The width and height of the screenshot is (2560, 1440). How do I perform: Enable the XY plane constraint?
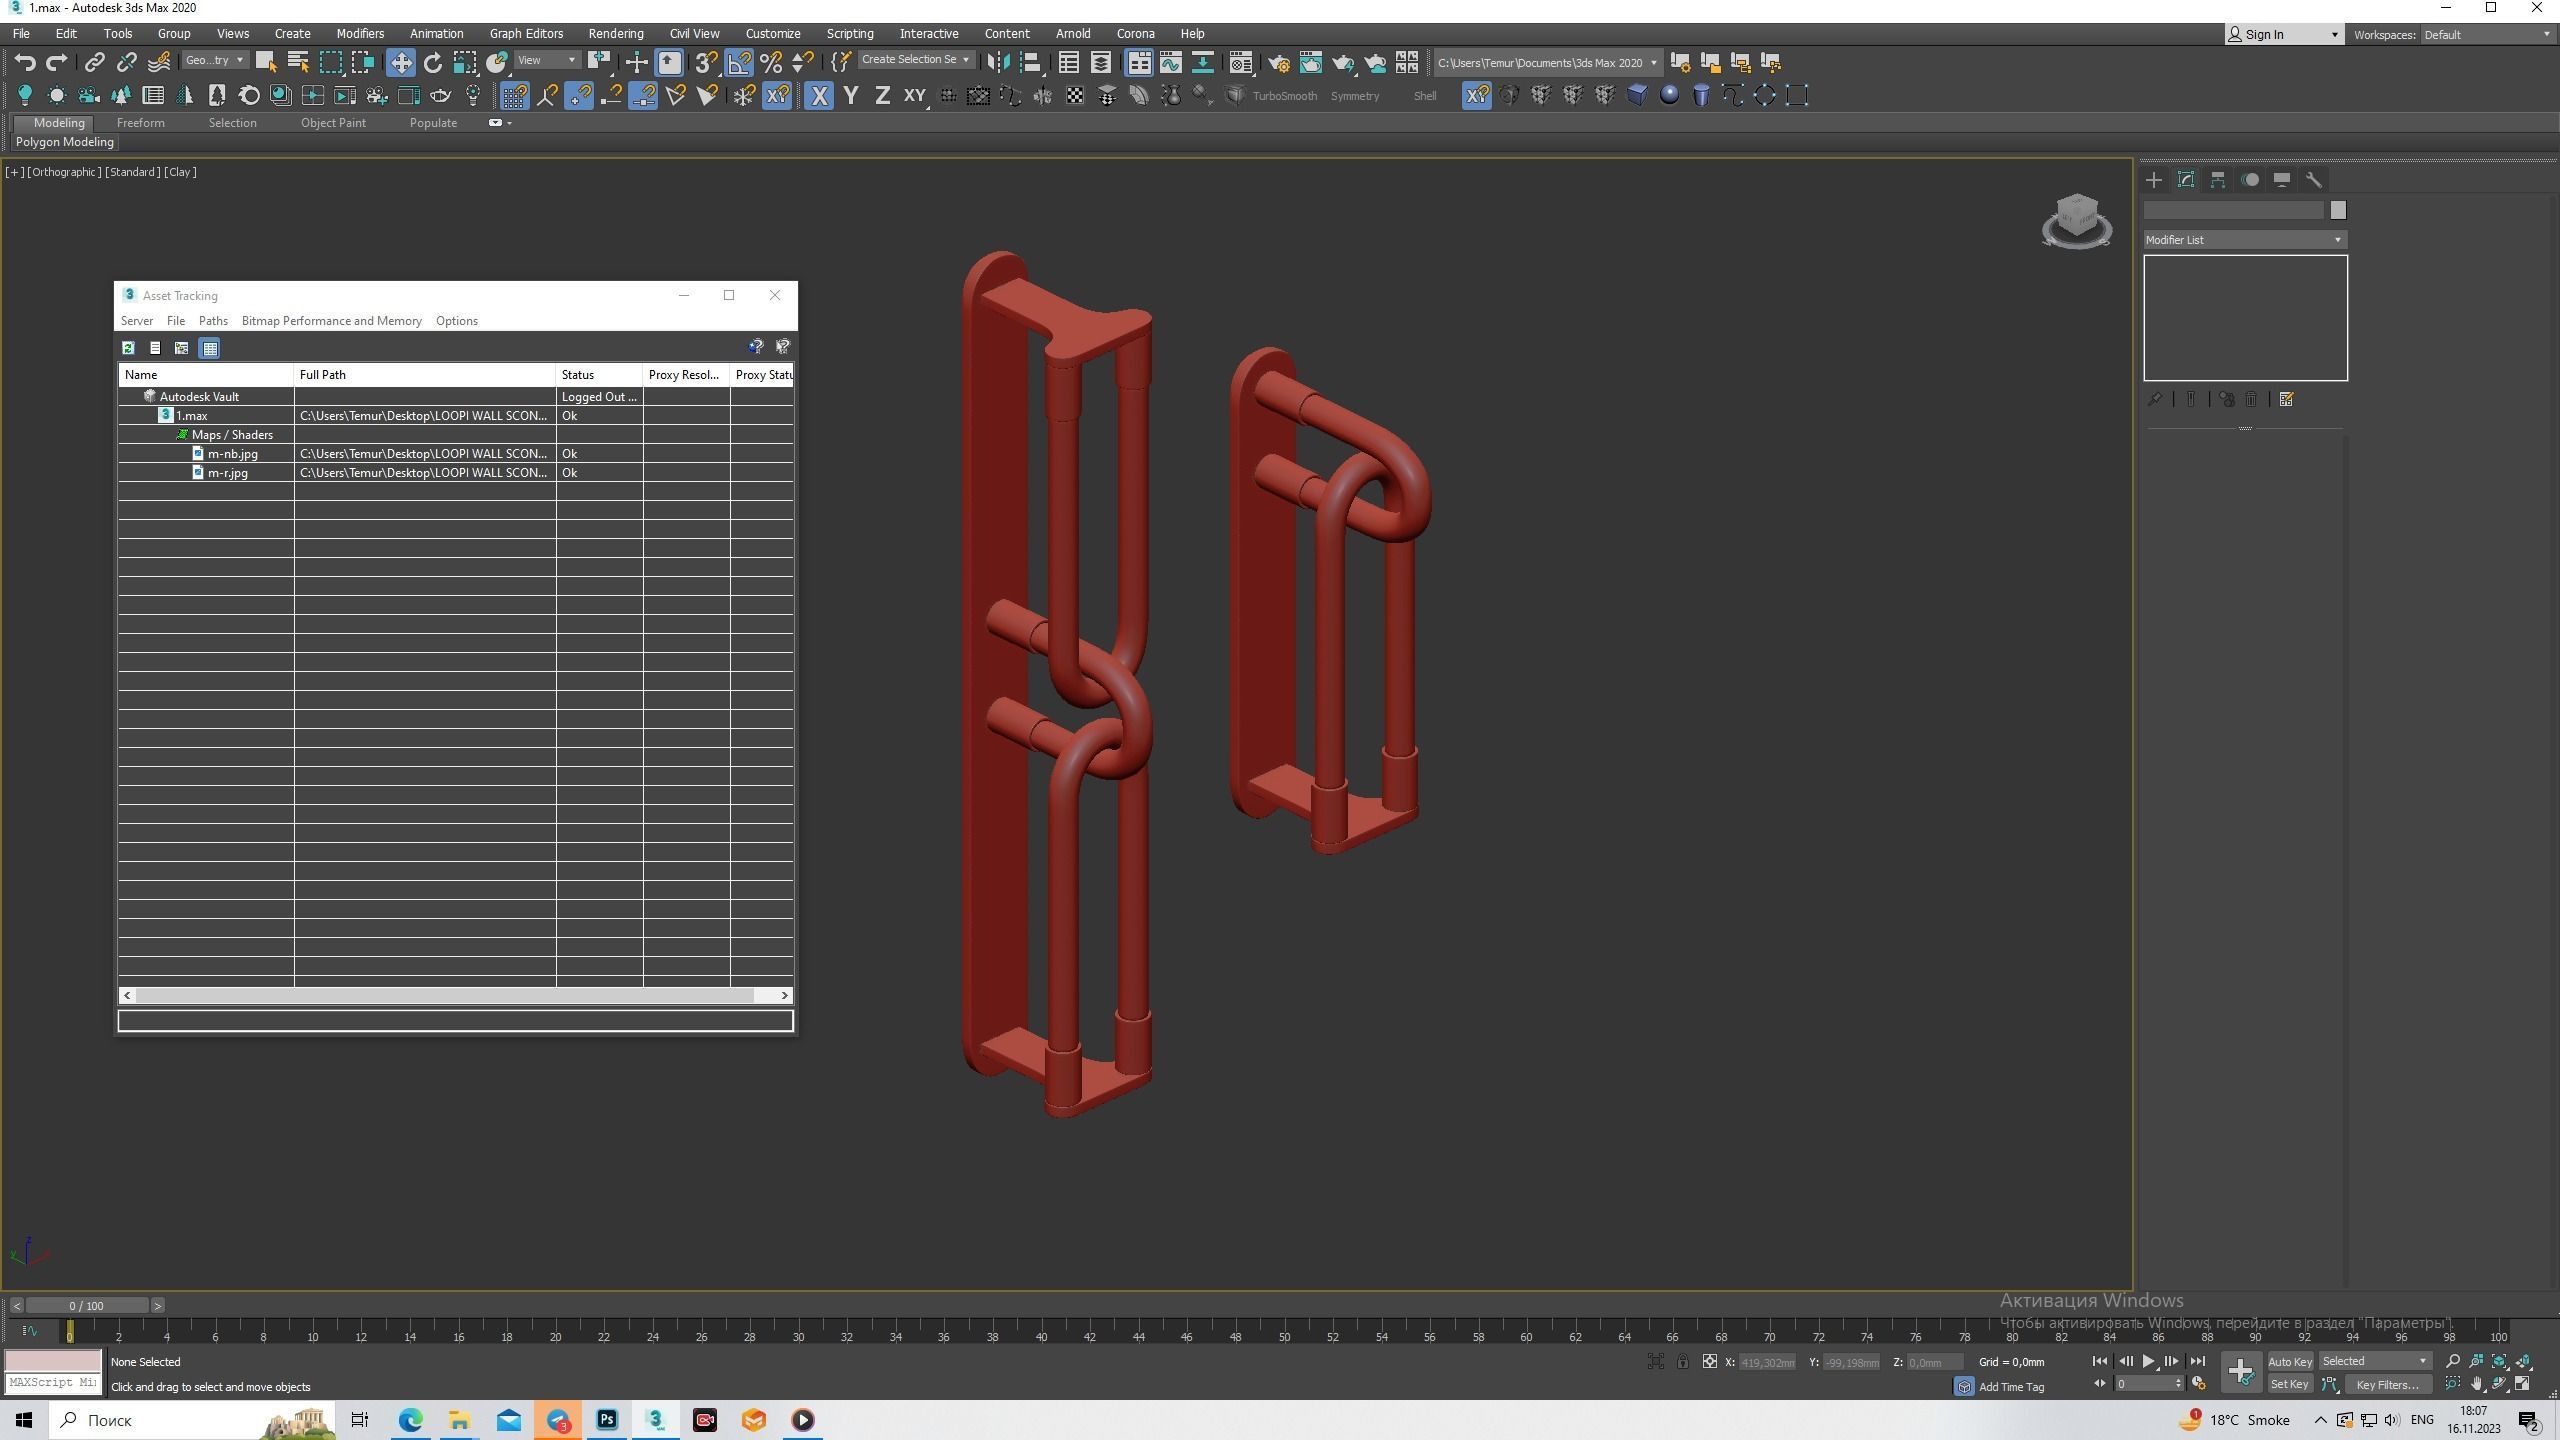[x=914, y=96]
